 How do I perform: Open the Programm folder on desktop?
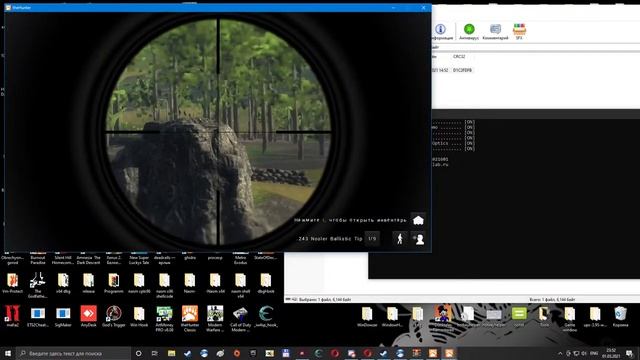pos(113,283)
